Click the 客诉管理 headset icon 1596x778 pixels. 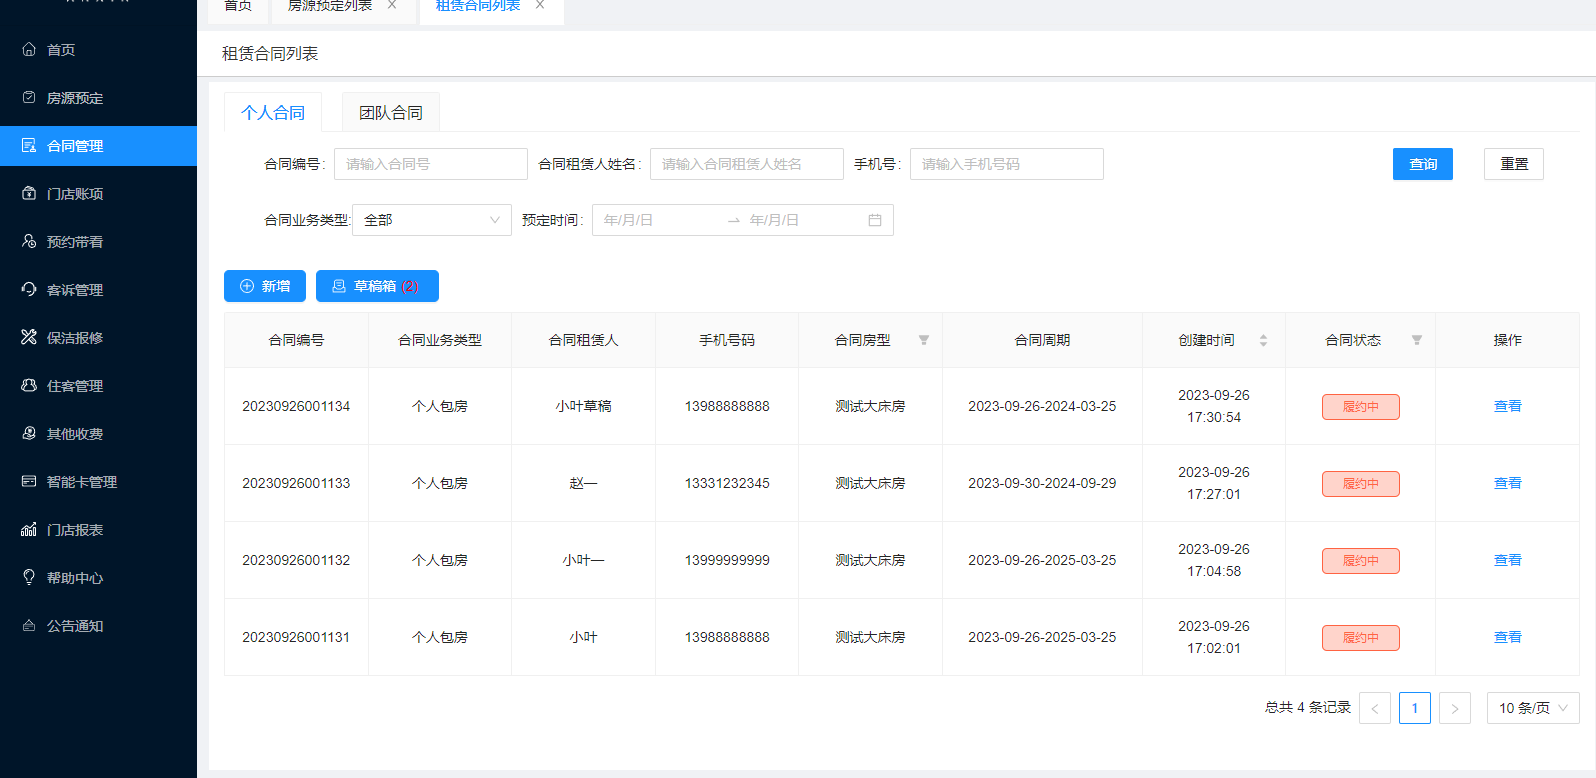(x=29, y=289)
